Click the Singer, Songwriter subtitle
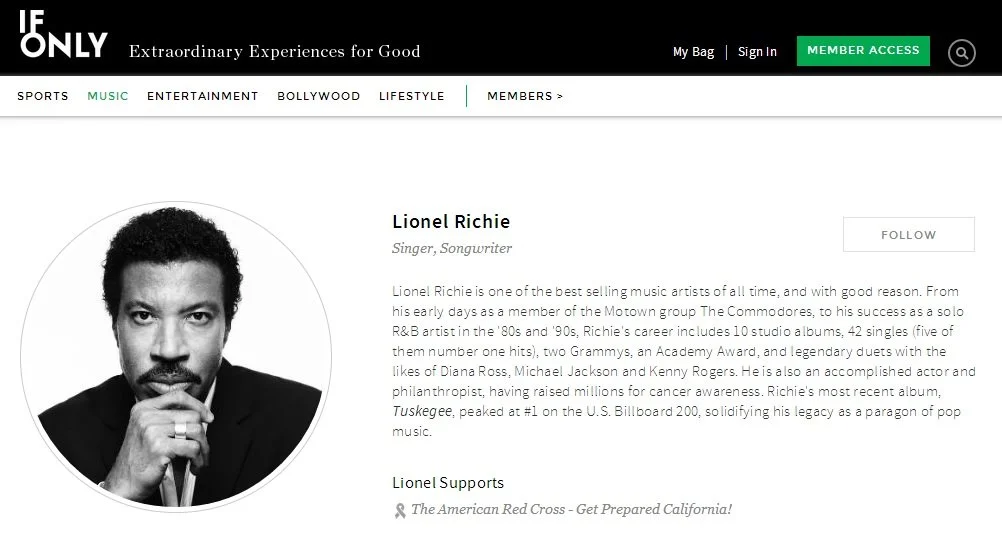Screen dimensions: 1002x549 452,248
